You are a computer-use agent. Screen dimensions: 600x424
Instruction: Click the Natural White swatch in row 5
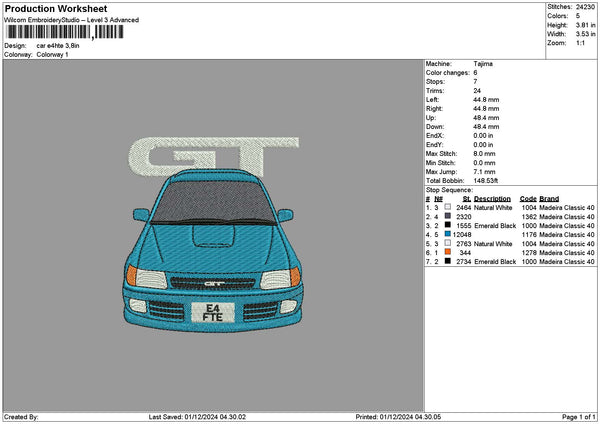click(447, 243)
